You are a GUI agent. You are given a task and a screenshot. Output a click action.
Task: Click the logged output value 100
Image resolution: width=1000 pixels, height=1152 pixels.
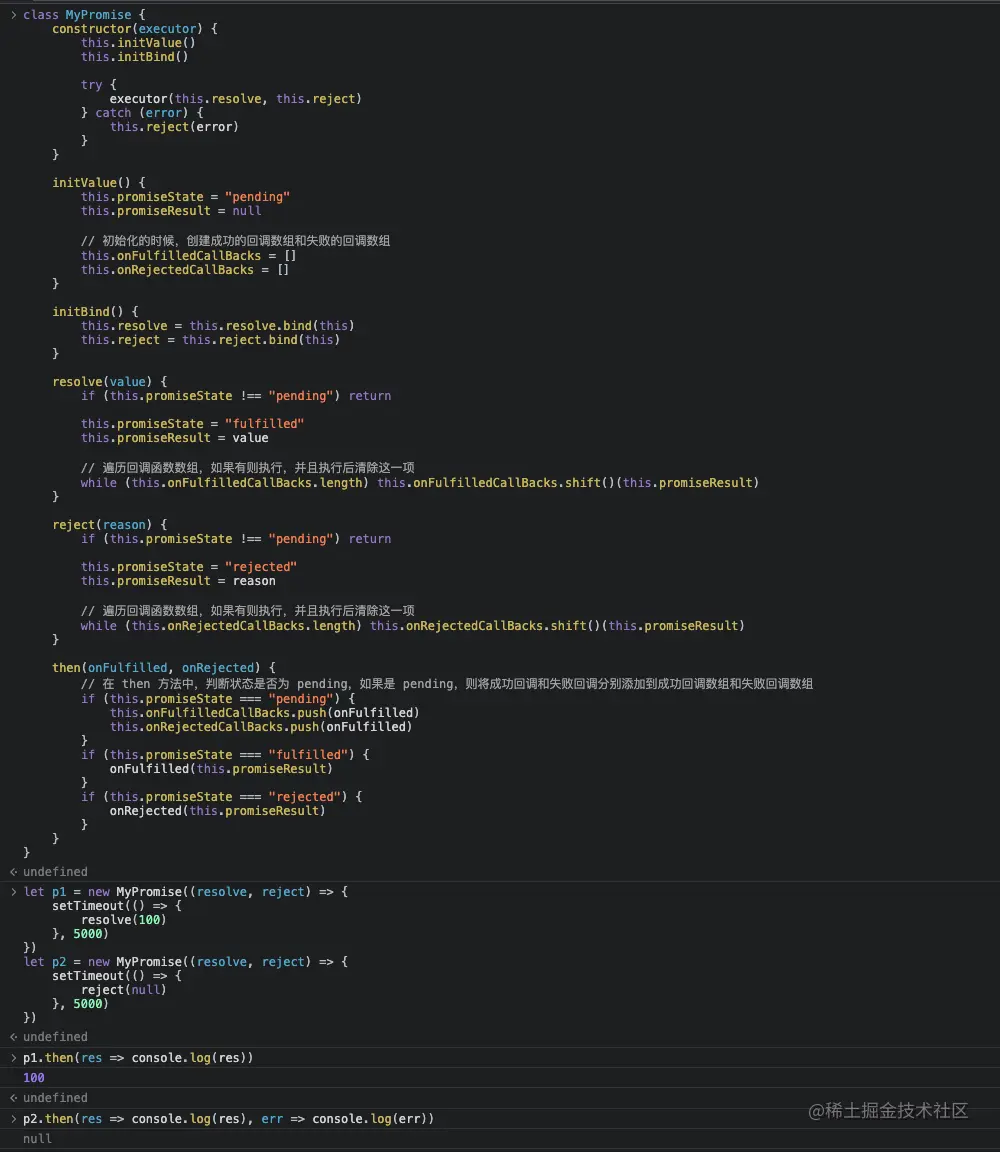[x=34, y=1078]
